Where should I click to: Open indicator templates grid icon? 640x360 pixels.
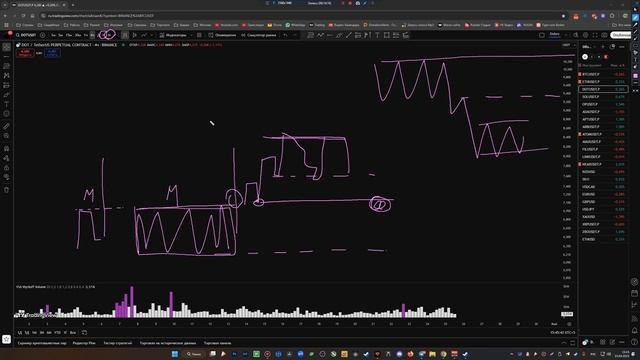point(199,36)
